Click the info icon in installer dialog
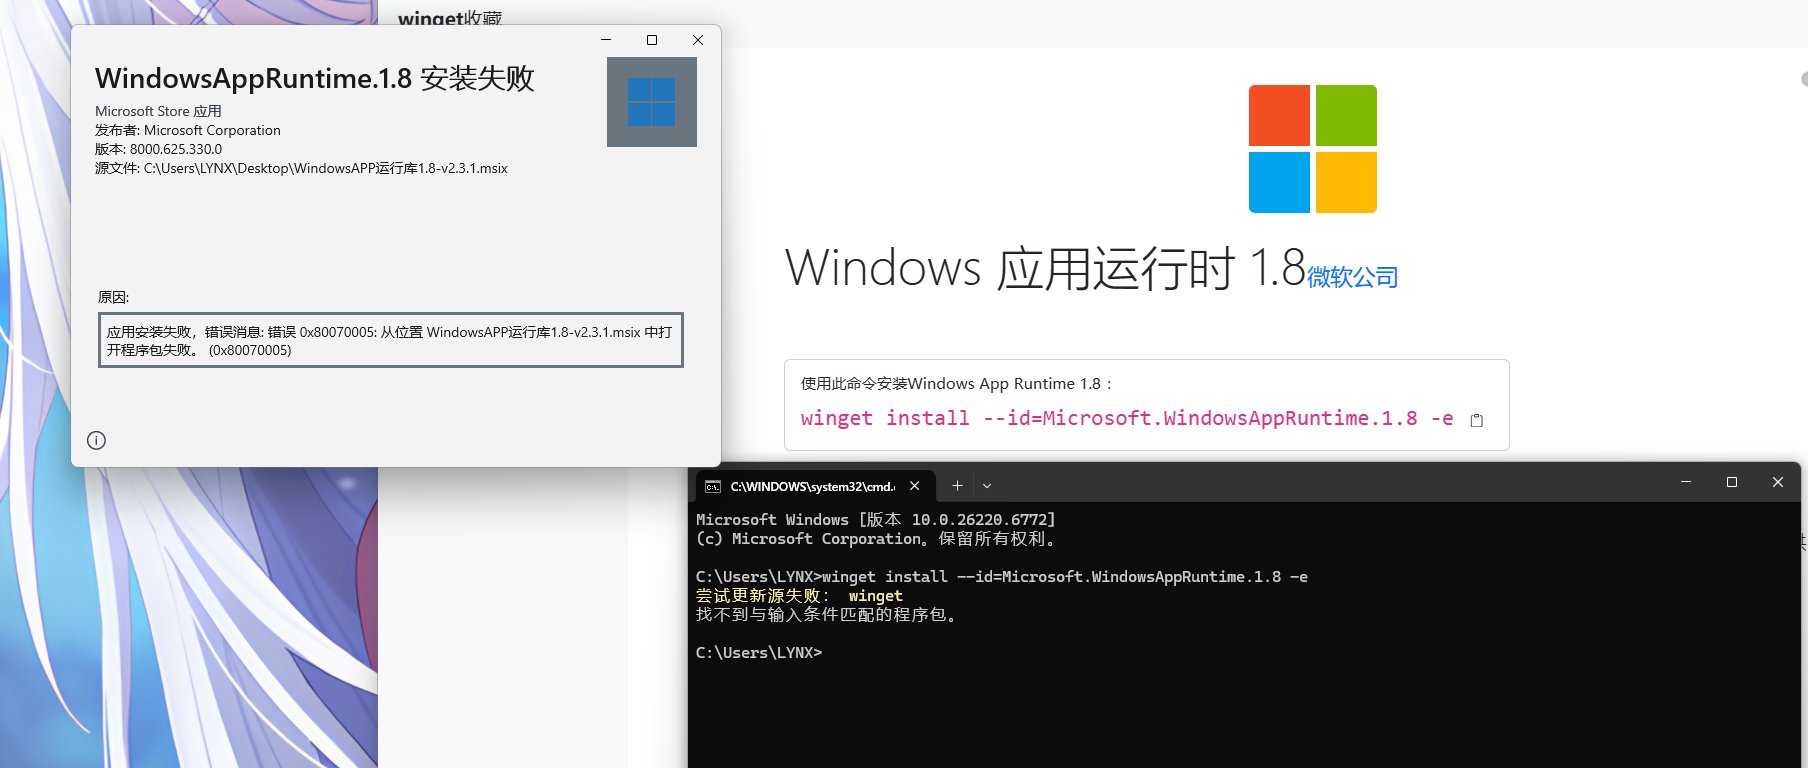Viewport: 1808px width, 768px height. tap(96, 440)
